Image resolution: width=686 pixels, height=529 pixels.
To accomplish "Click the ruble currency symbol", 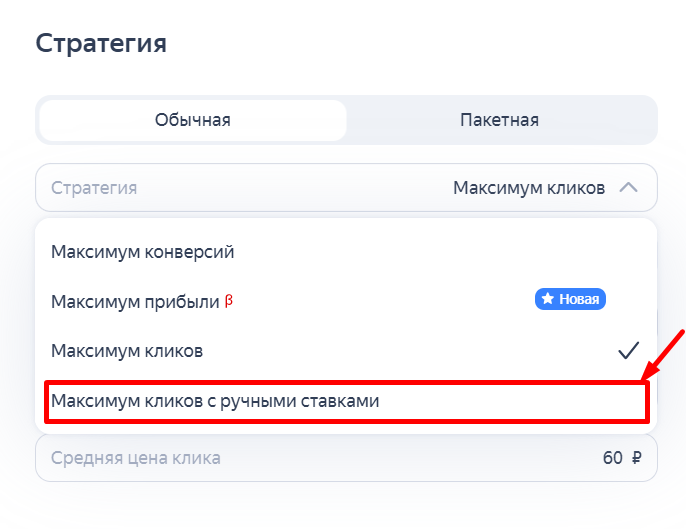I will tap(637, 458).
